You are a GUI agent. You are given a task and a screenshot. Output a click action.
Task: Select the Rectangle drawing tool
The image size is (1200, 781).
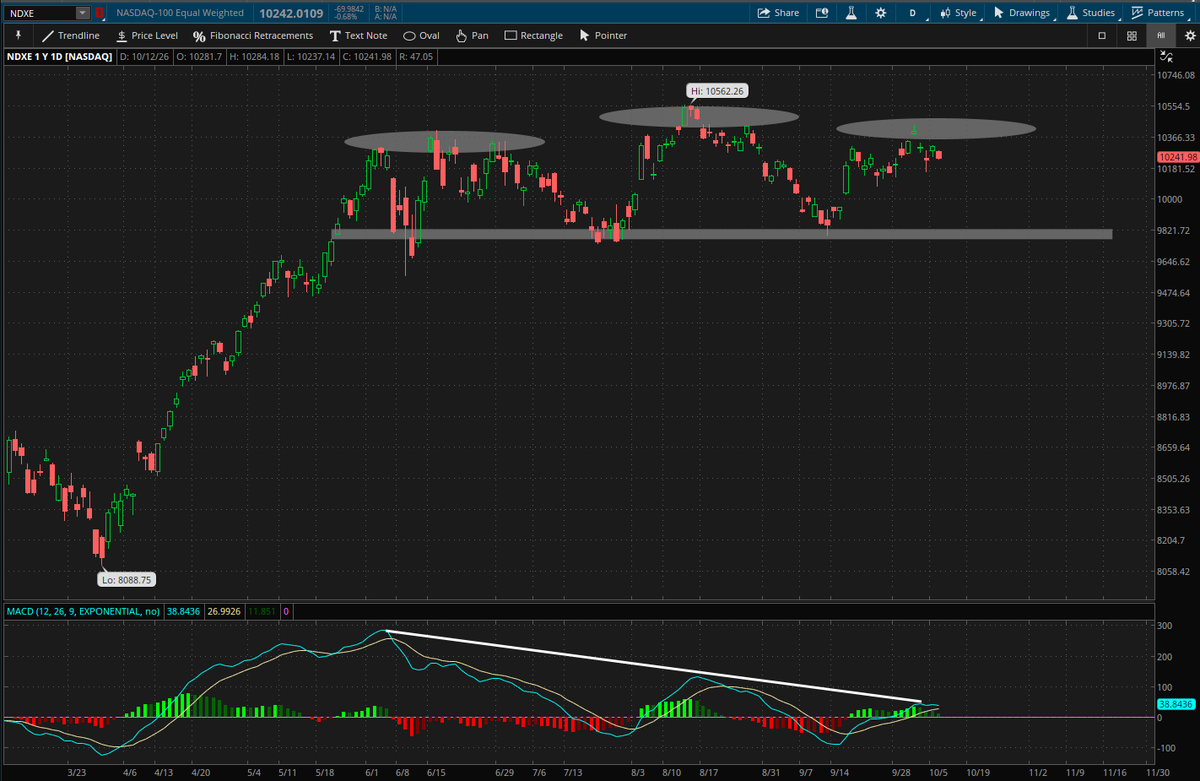(x=533, y=35)
